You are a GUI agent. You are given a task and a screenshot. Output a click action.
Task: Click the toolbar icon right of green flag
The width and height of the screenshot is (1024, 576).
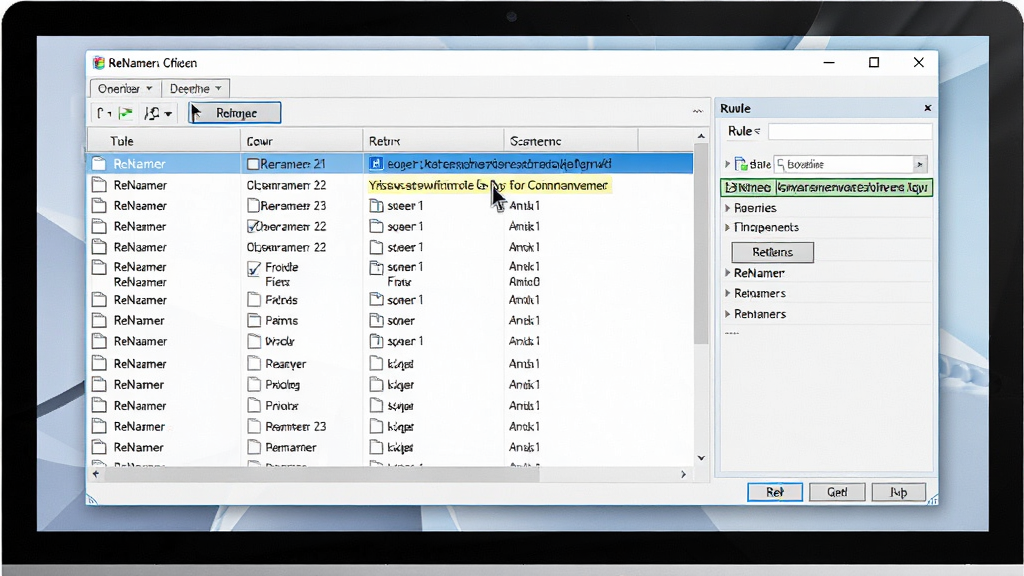click(x=152, y=113)
